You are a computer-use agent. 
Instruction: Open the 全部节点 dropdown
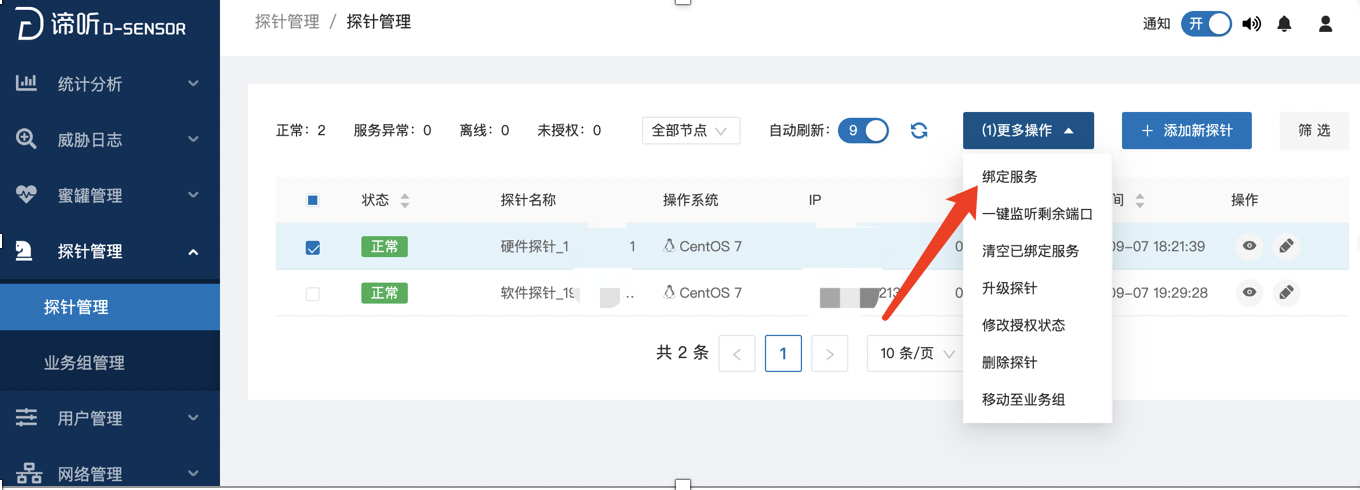point(690,130)
